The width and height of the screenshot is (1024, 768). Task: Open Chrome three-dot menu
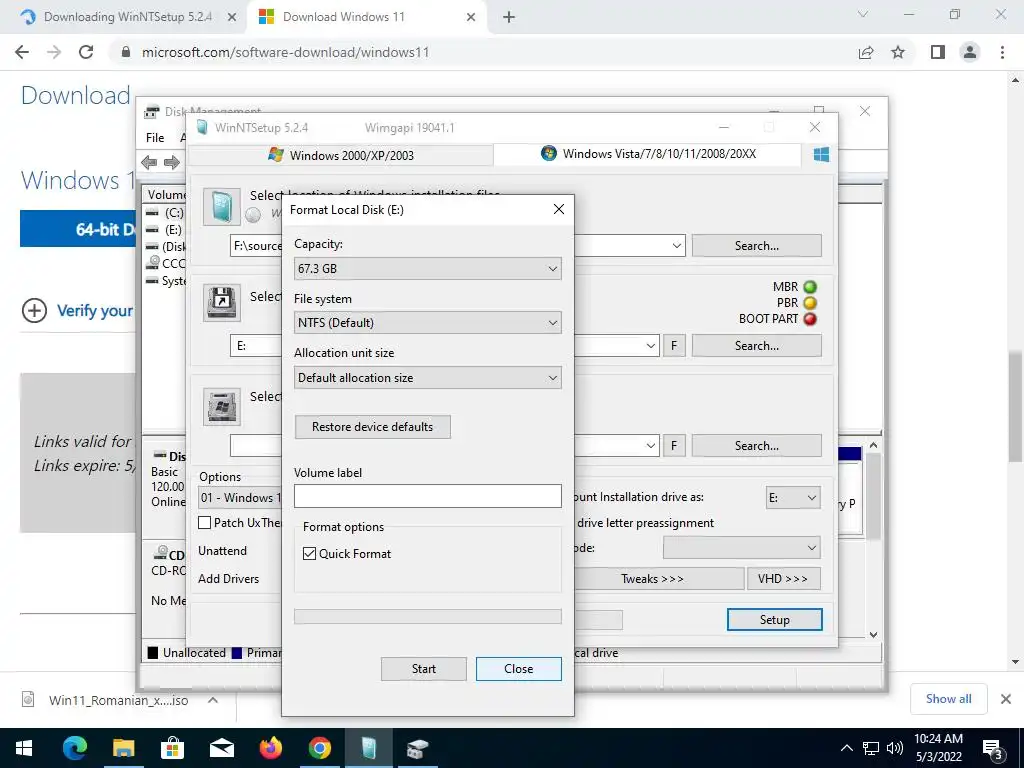click(1002, 52)
